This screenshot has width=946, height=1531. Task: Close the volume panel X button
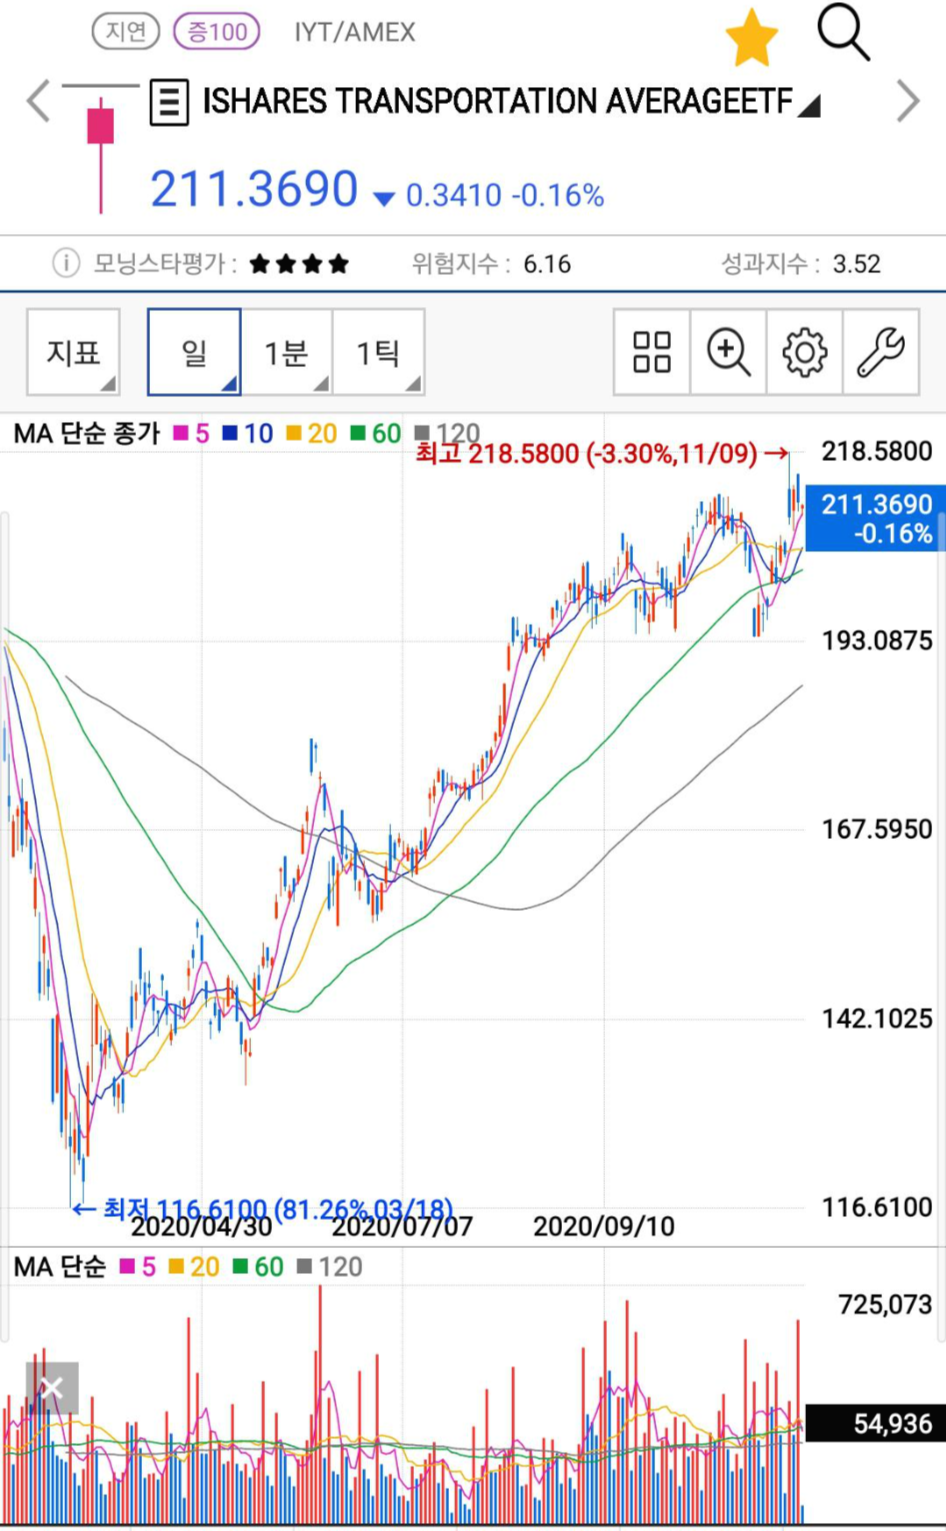[x=52, y=1388]
